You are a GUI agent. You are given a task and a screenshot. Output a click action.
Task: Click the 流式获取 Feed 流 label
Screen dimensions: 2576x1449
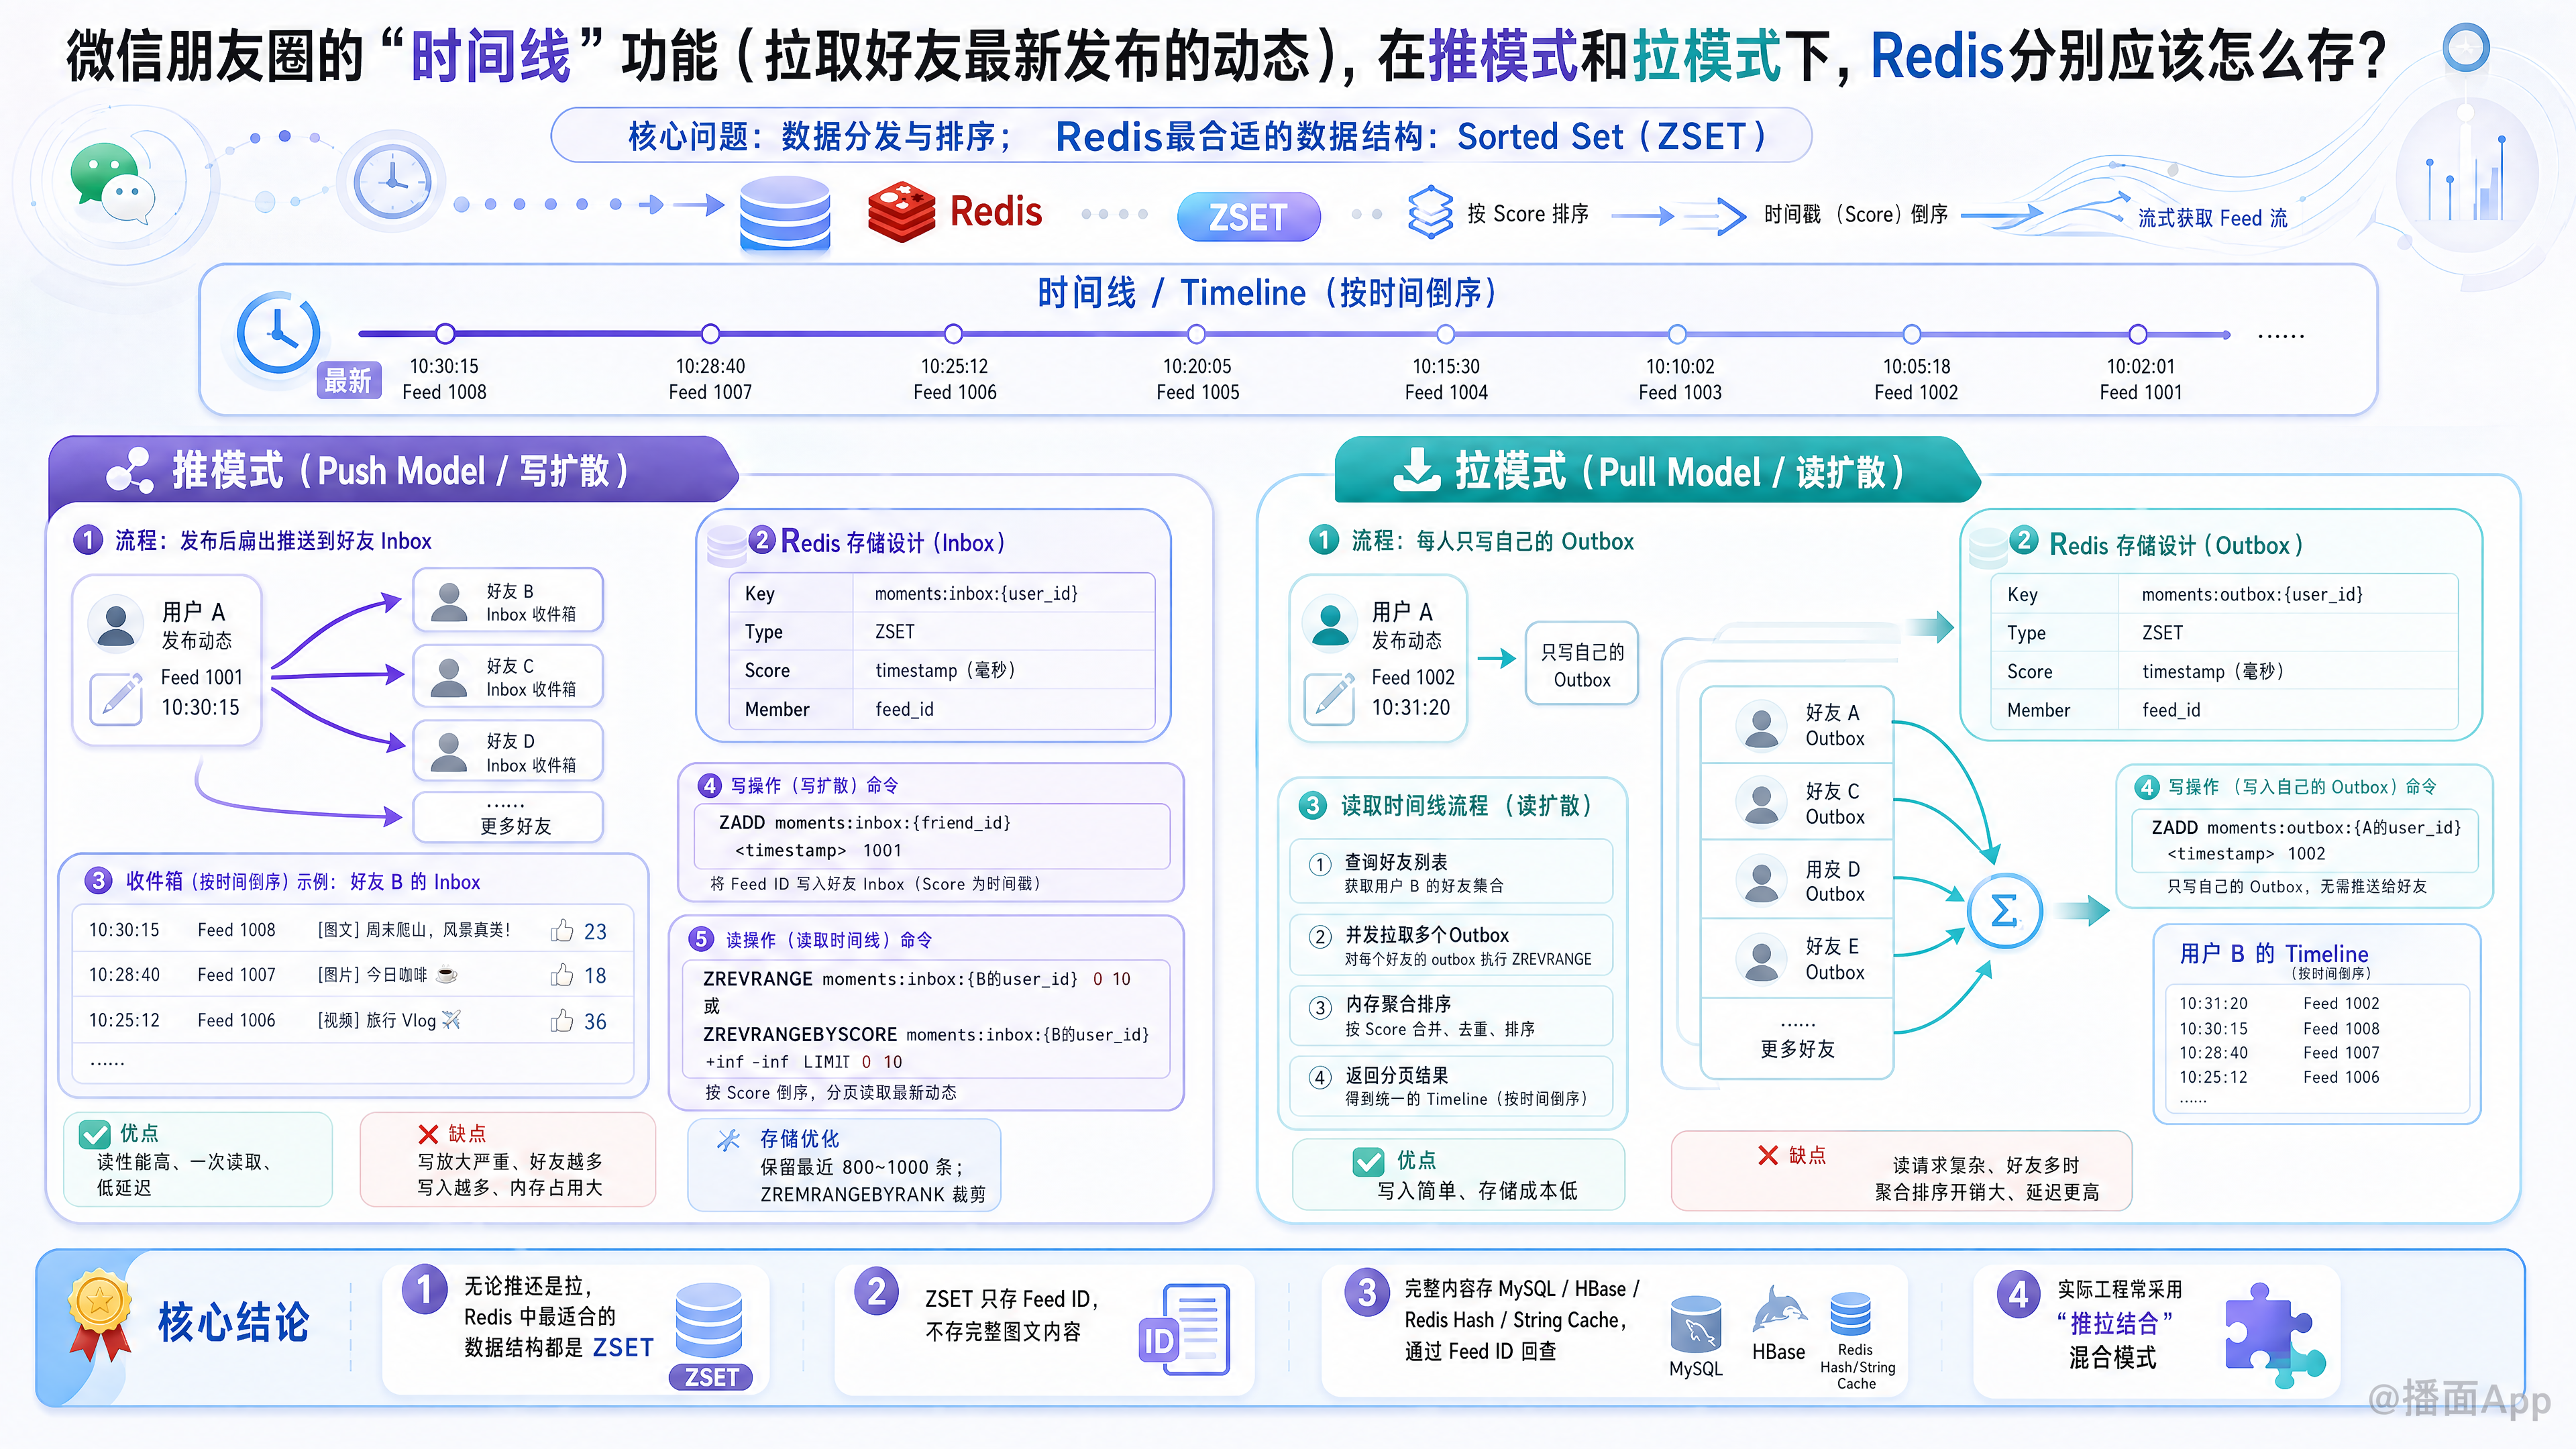coord(2212,218)
